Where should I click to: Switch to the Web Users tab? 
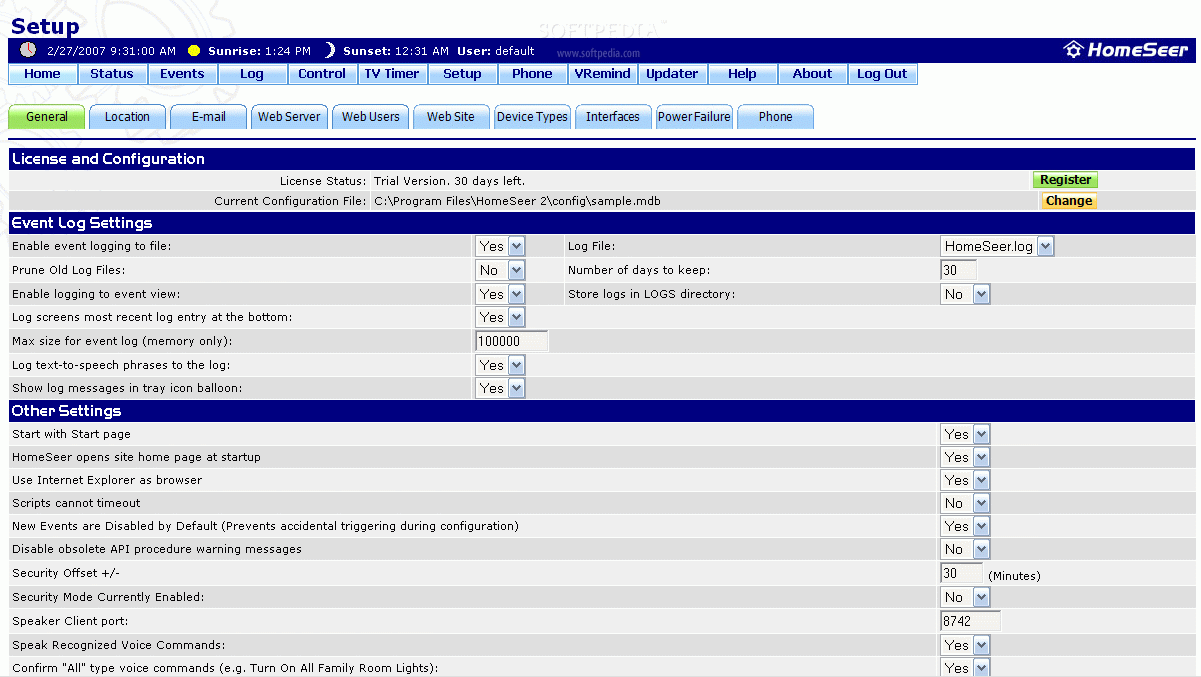[x=370, y=117]
